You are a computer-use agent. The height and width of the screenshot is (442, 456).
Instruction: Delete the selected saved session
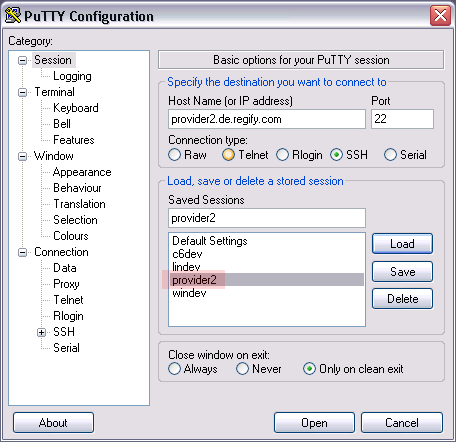pyautogui.click(x=402, y=299)
